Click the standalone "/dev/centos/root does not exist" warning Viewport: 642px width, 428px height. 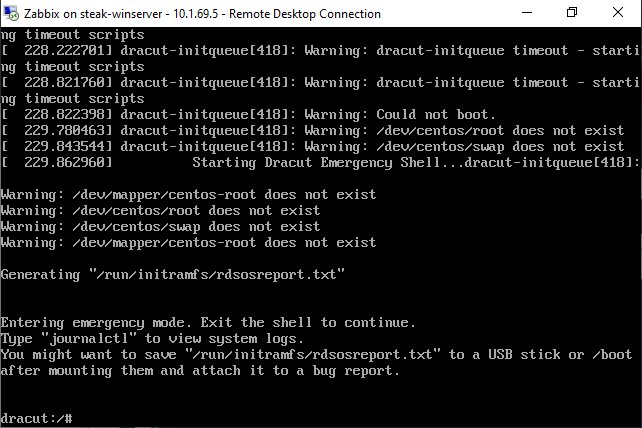pos(160,211)
